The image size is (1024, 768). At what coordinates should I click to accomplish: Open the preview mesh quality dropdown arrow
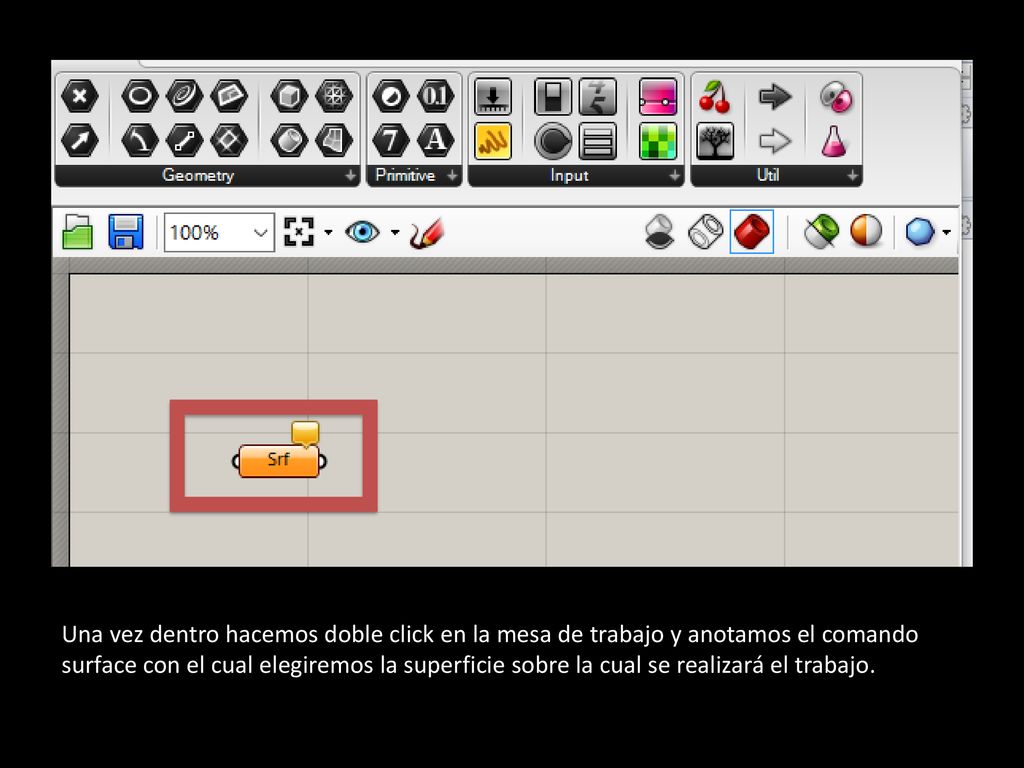(x=946, y=232)
